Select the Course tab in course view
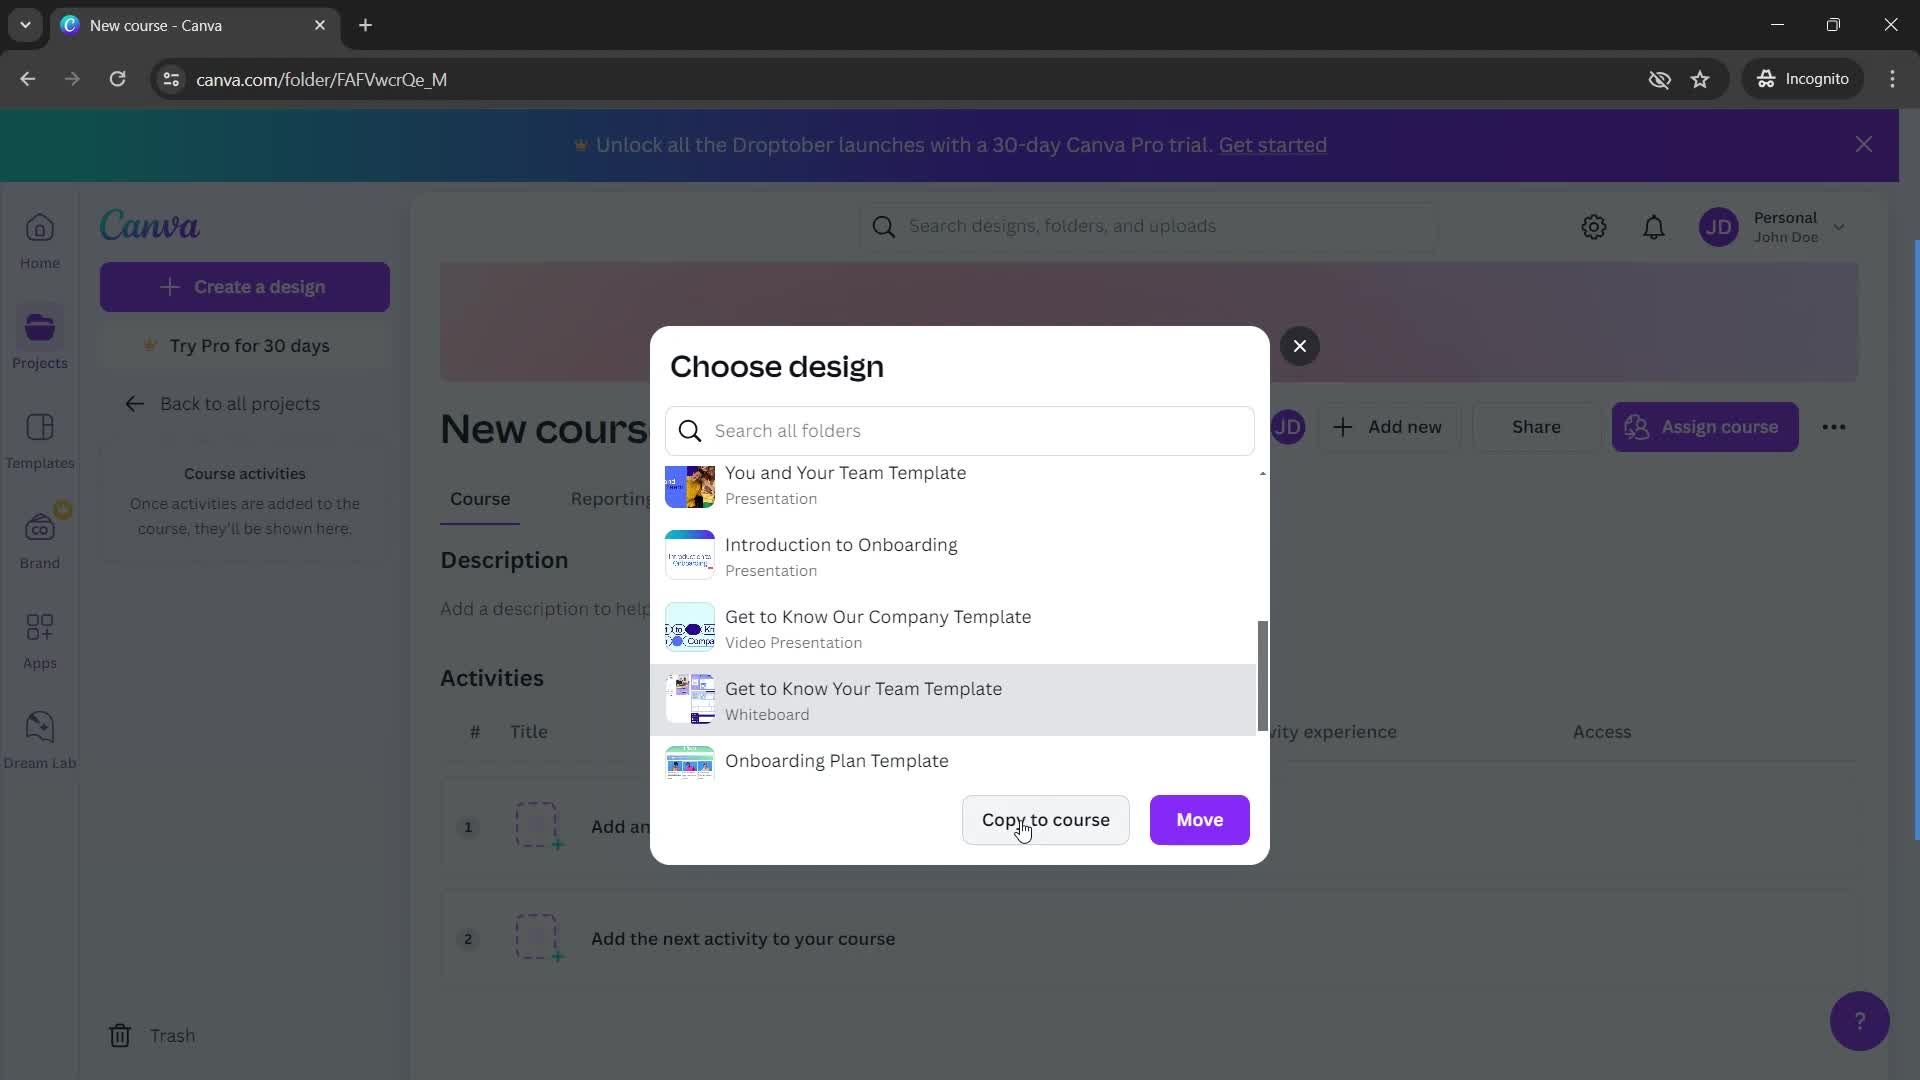Image resolution: width=1920 pixels, height=1080 pixels. (480, 498)
